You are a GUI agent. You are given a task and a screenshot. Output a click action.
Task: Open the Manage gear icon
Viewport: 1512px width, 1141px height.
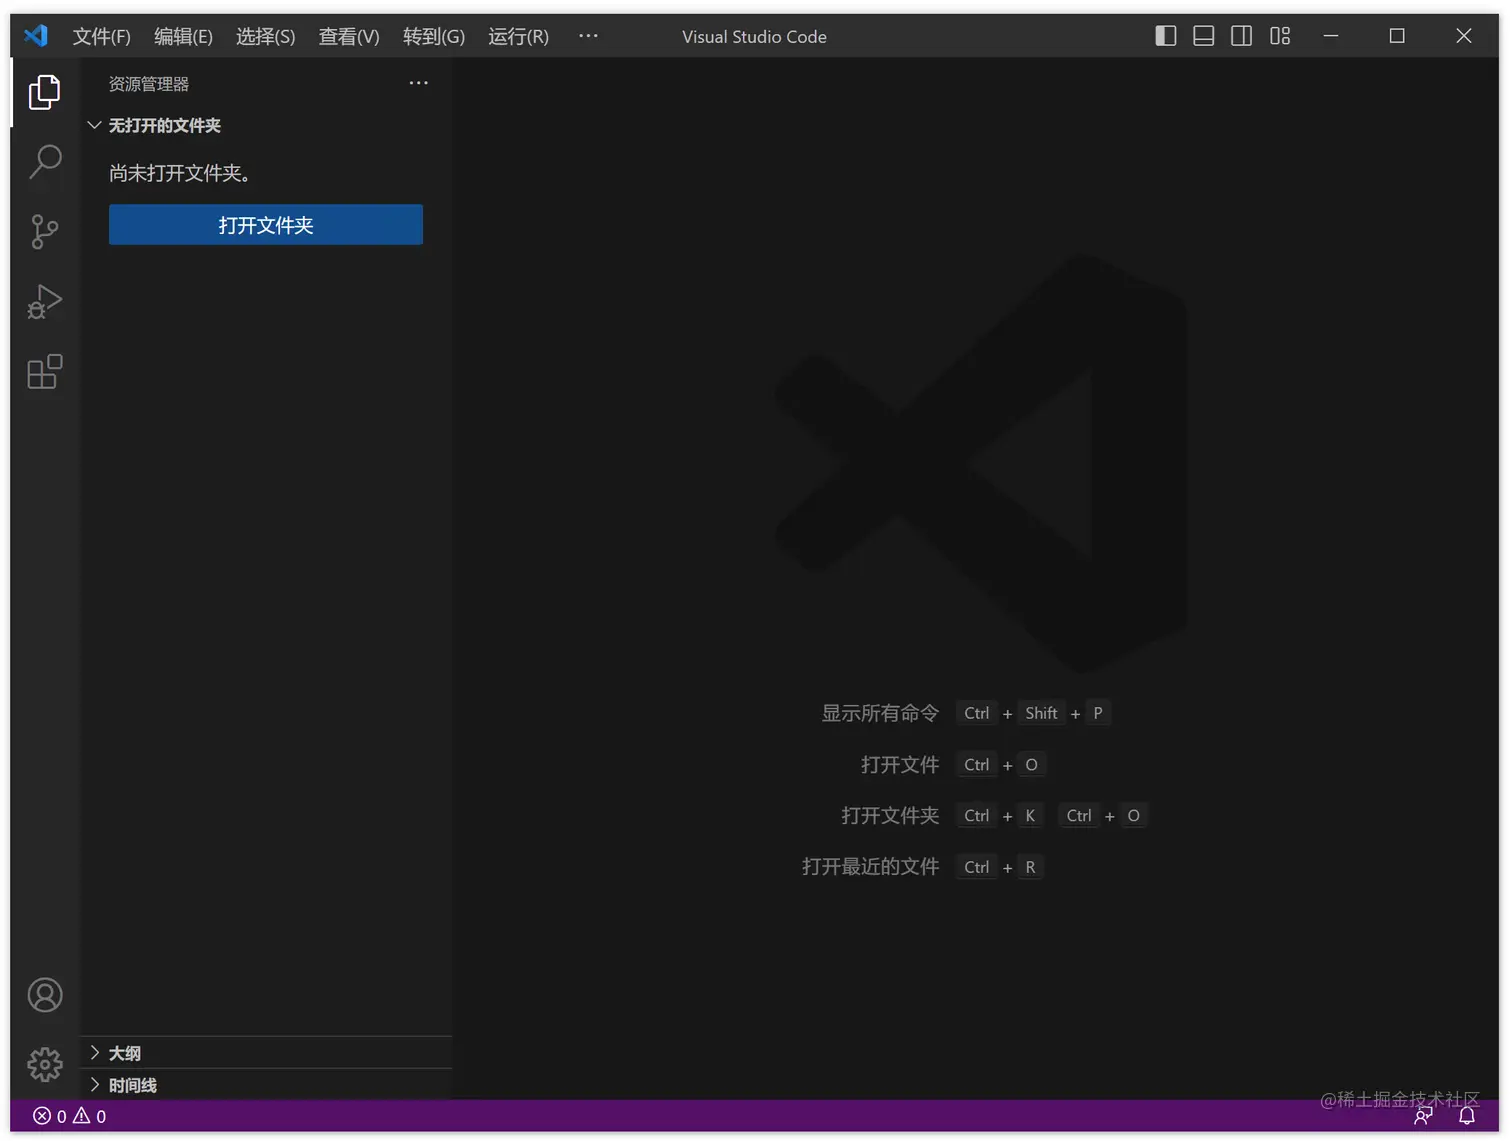[45, 1065]
